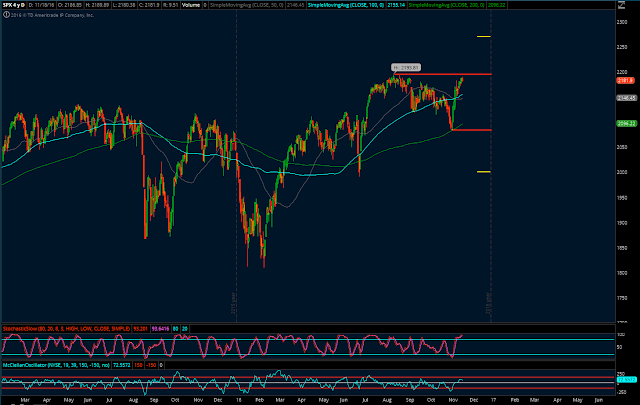The width and height of the screenshot is (640, 405).
Task: Click the C: 2181.9 close value
Action: point(149,5)
